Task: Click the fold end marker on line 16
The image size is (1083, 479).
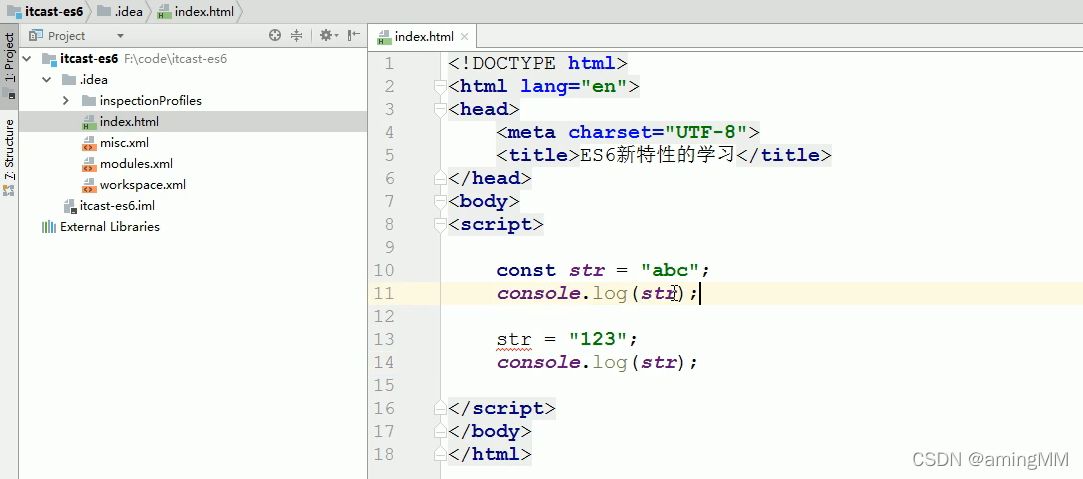Action: pos(439,408)
